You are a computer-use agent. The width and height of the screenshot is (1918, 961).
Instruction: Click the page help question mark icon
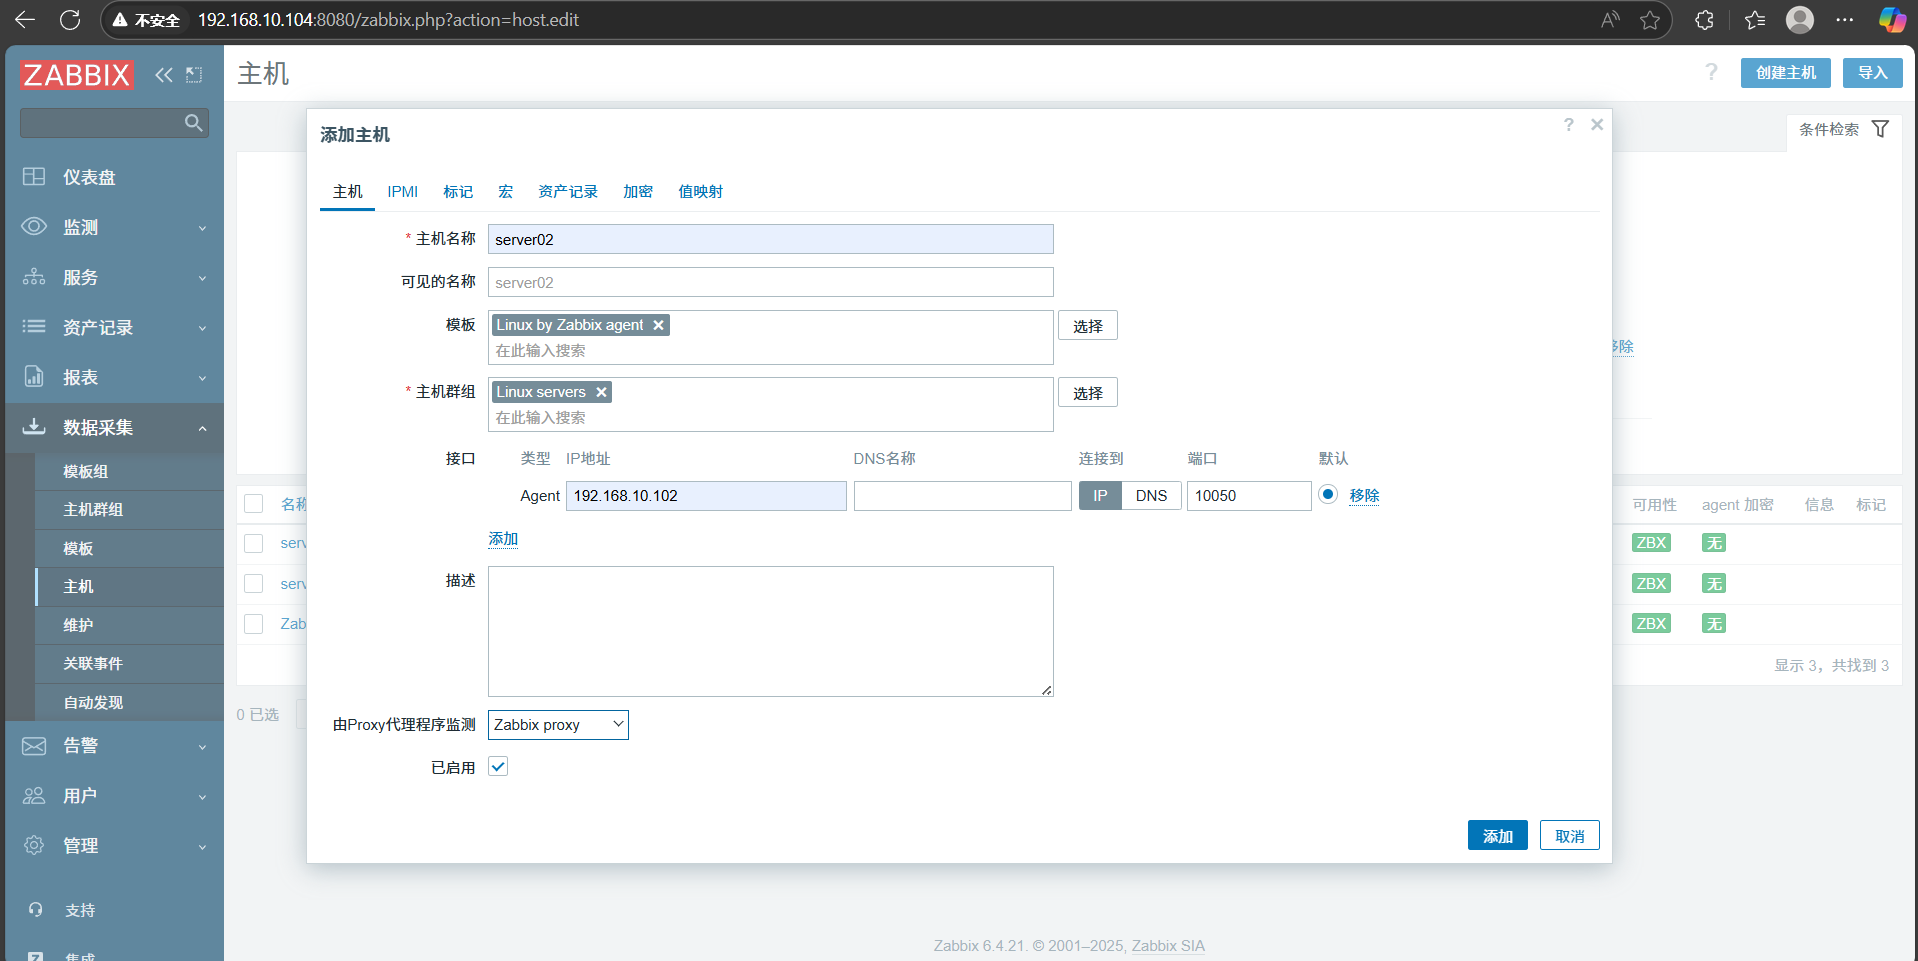pos(1712,72)
